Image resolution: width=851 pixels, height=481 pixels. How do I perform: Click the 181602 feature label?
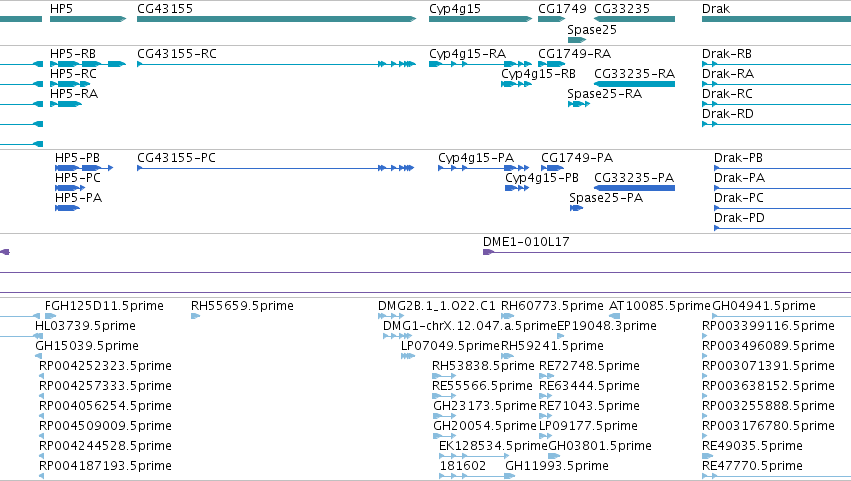coord(463,466)
